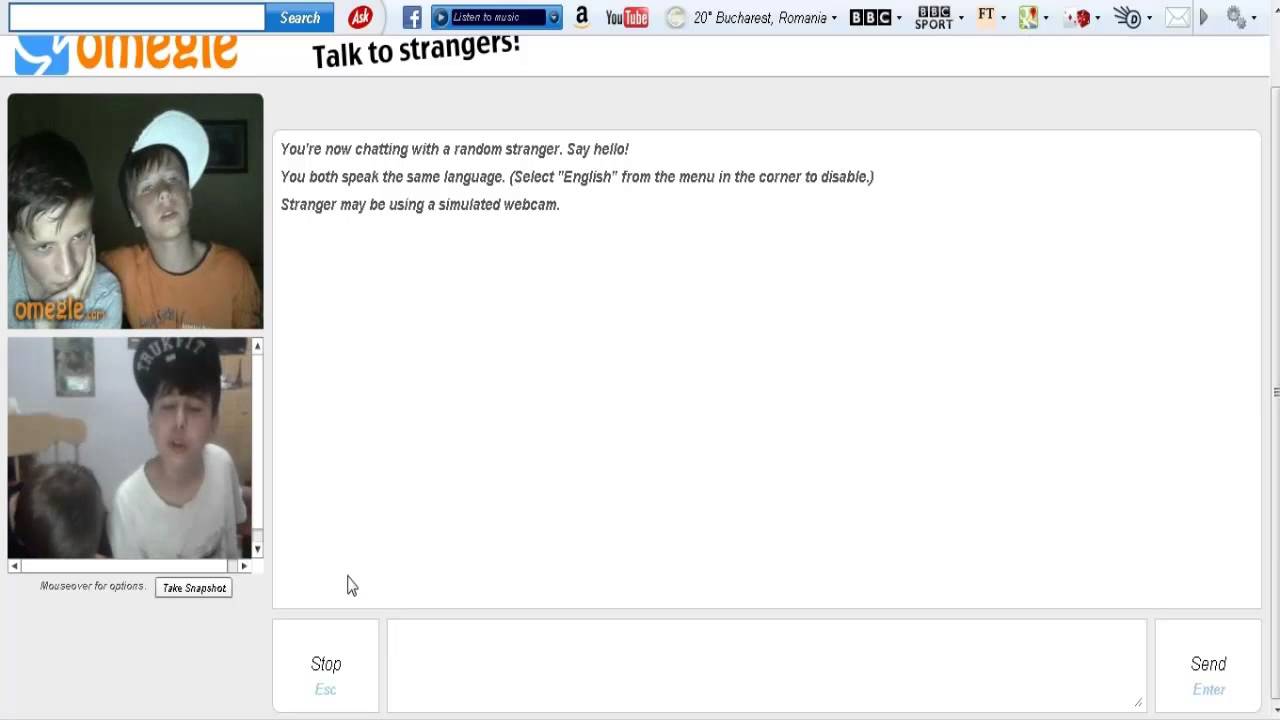Click the toolbar overflow arrow after the envelope
The width and height of the screenshot is (1280, 720).
(x=1204, y=17)
